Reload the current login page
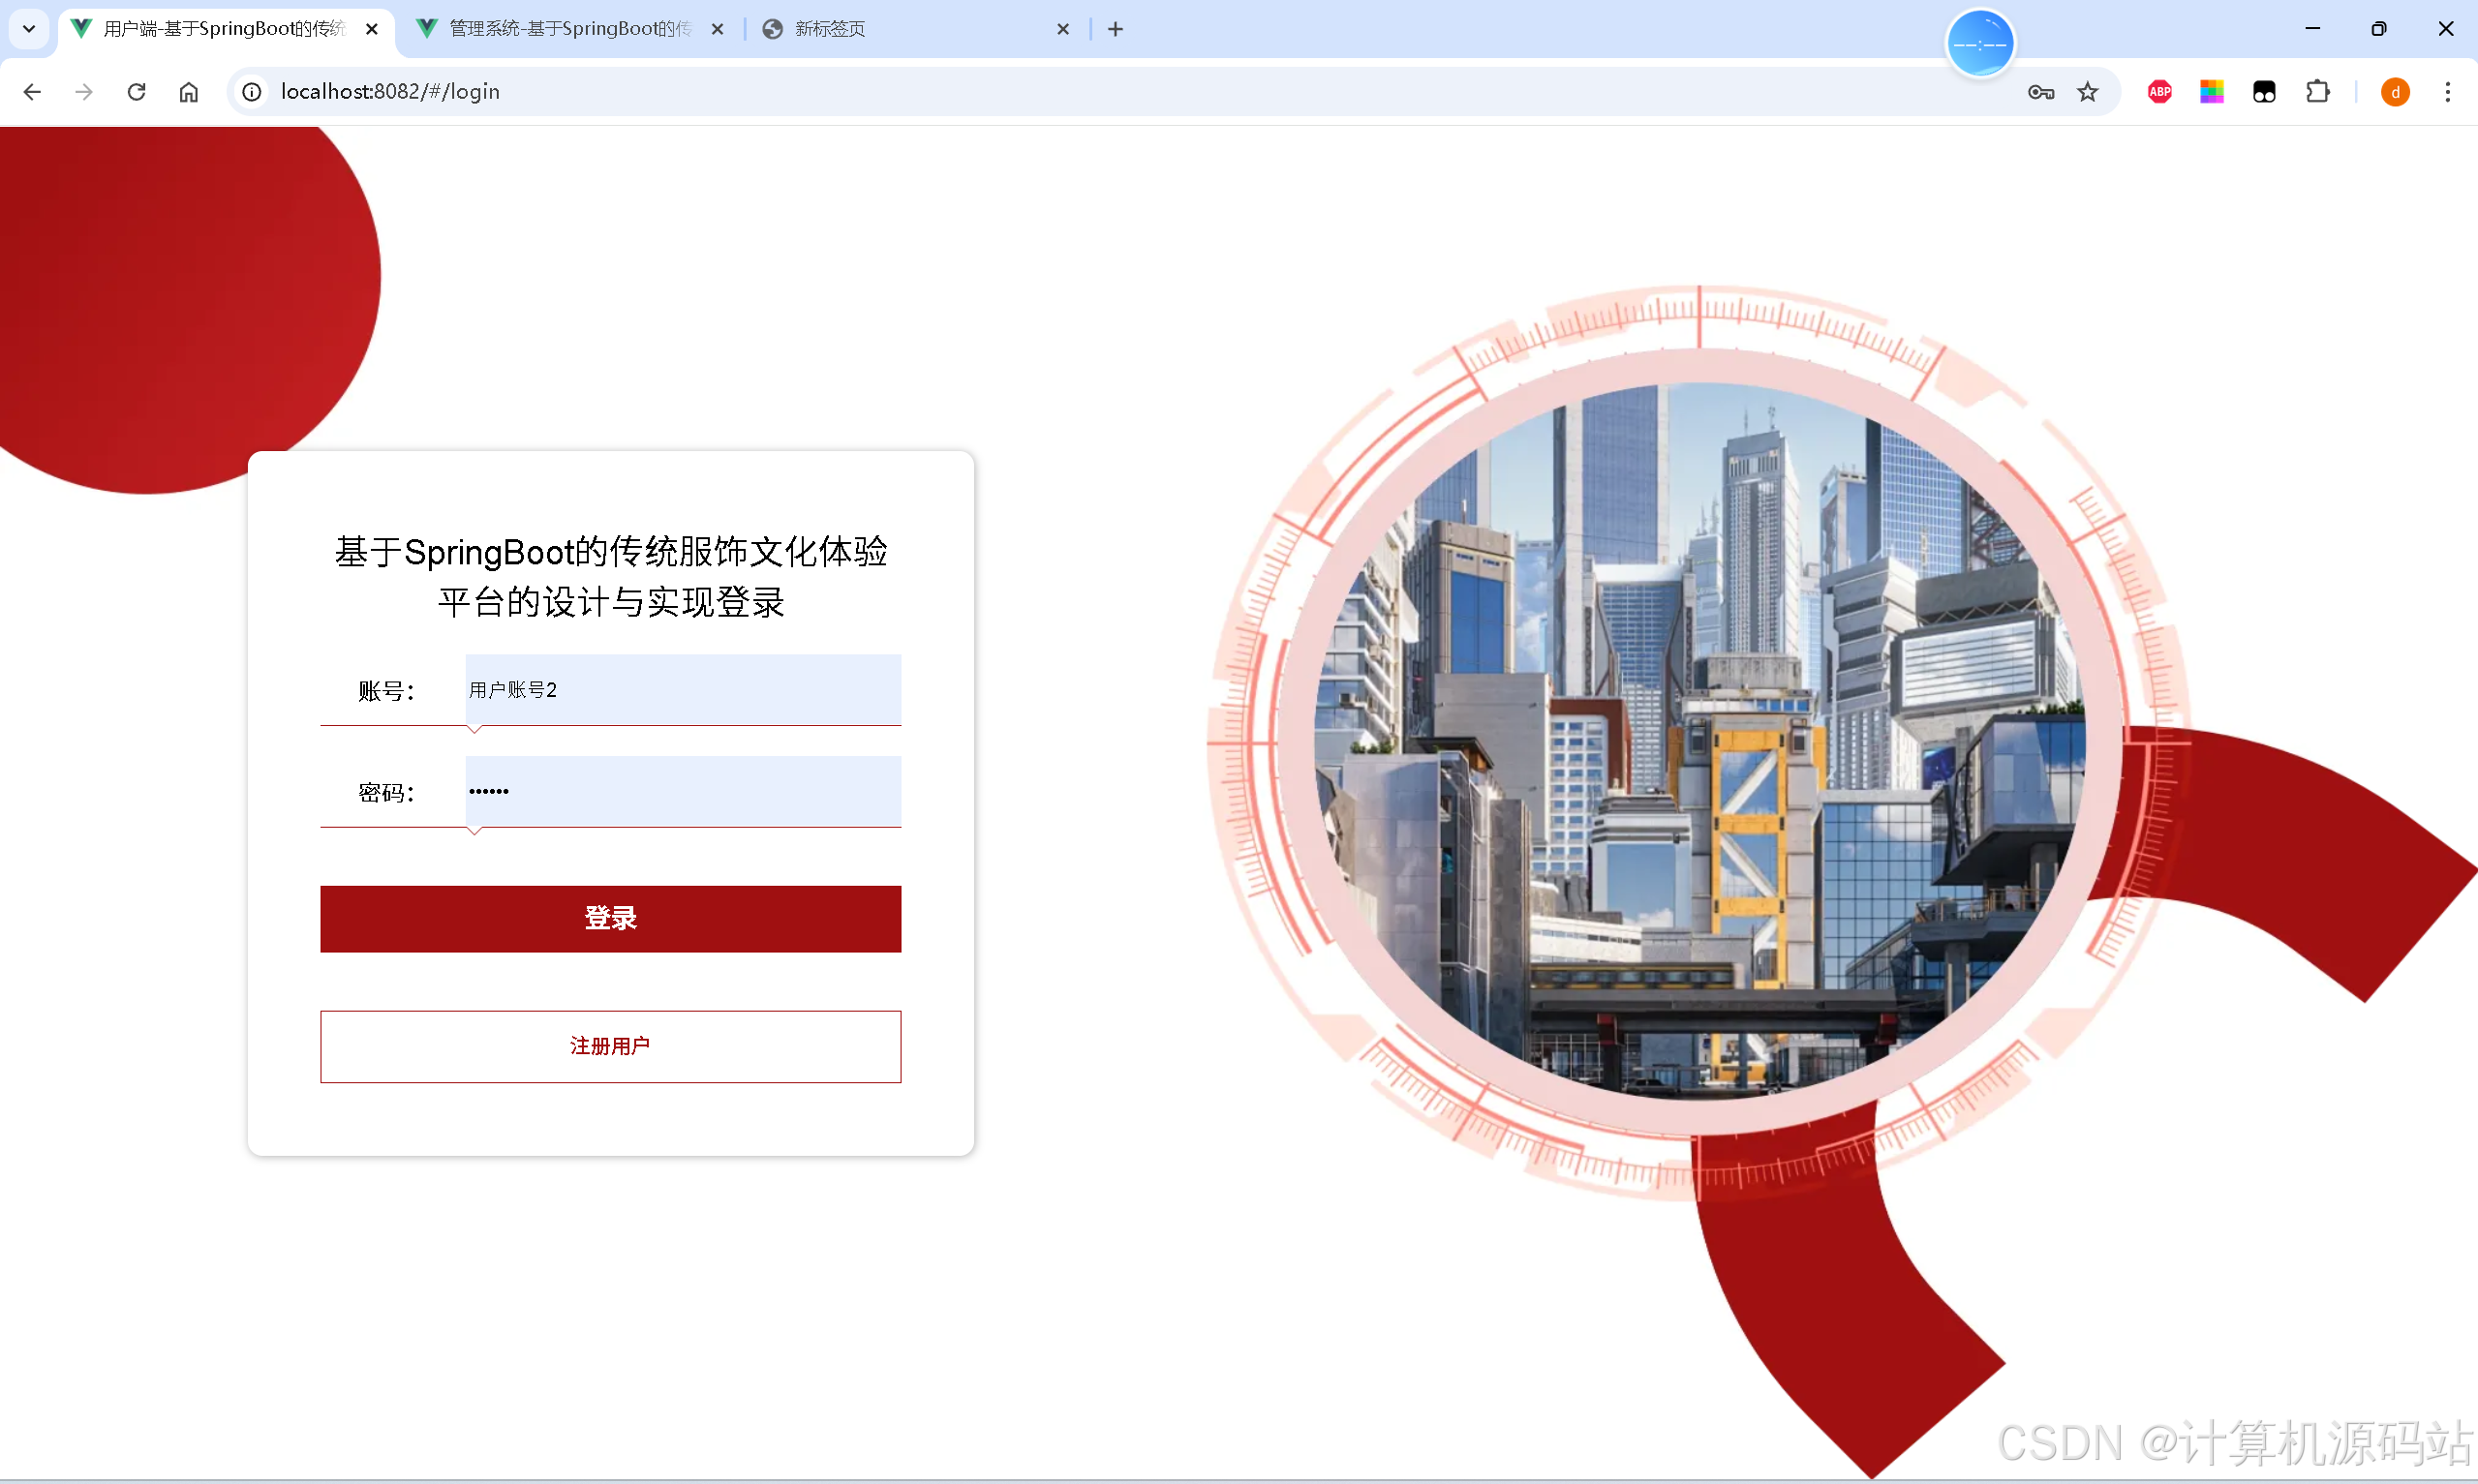 point(136,92)
